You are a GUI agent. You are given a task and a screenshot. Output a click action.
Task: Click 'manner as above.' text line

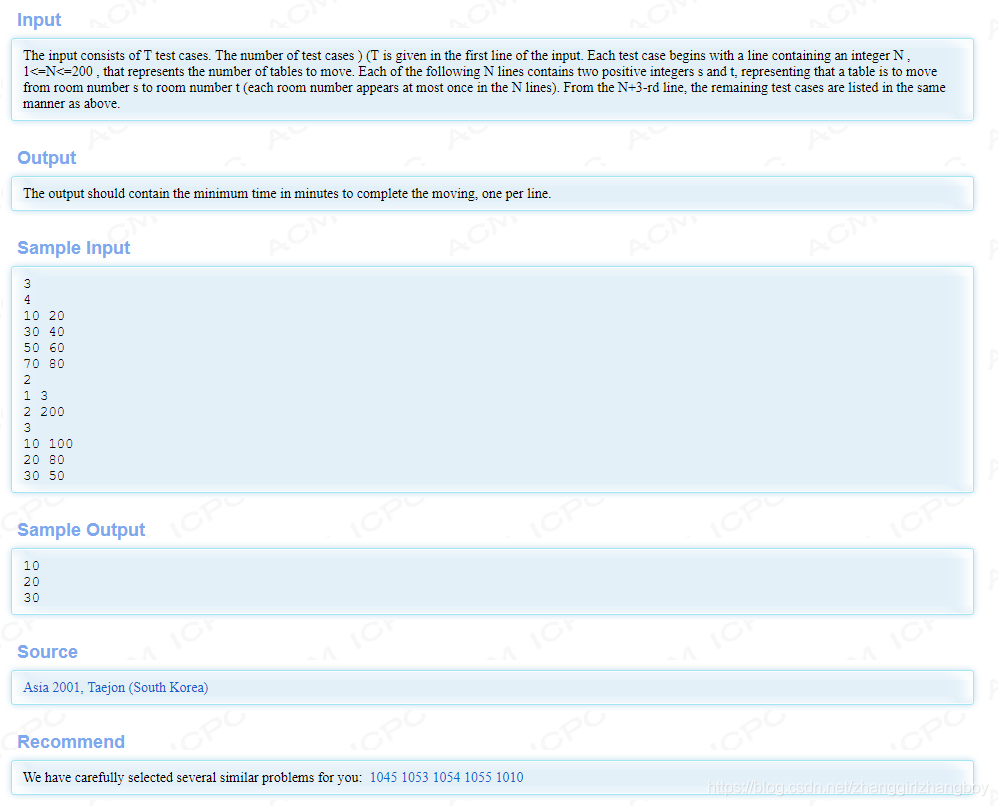71,103
